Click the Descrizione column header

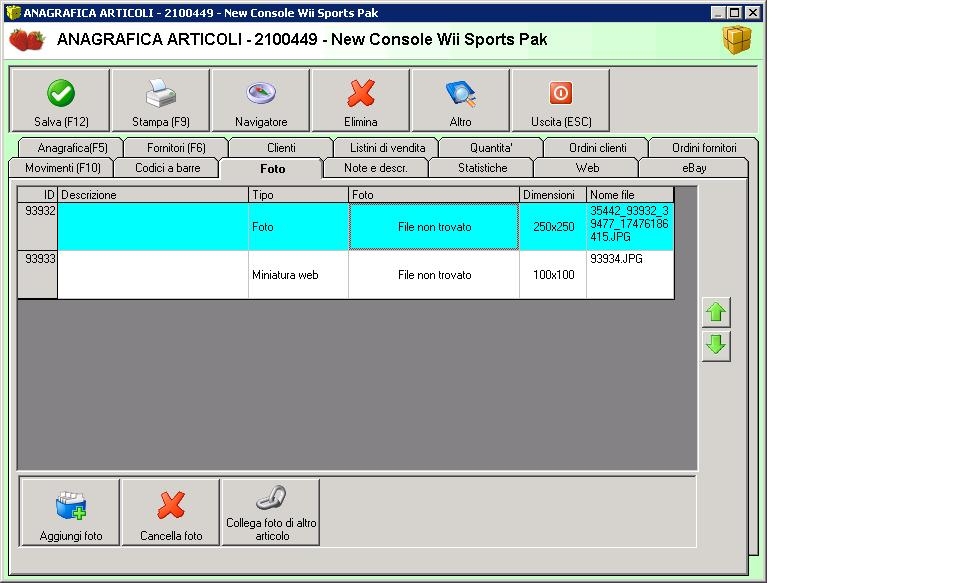[x=153, y=195]
